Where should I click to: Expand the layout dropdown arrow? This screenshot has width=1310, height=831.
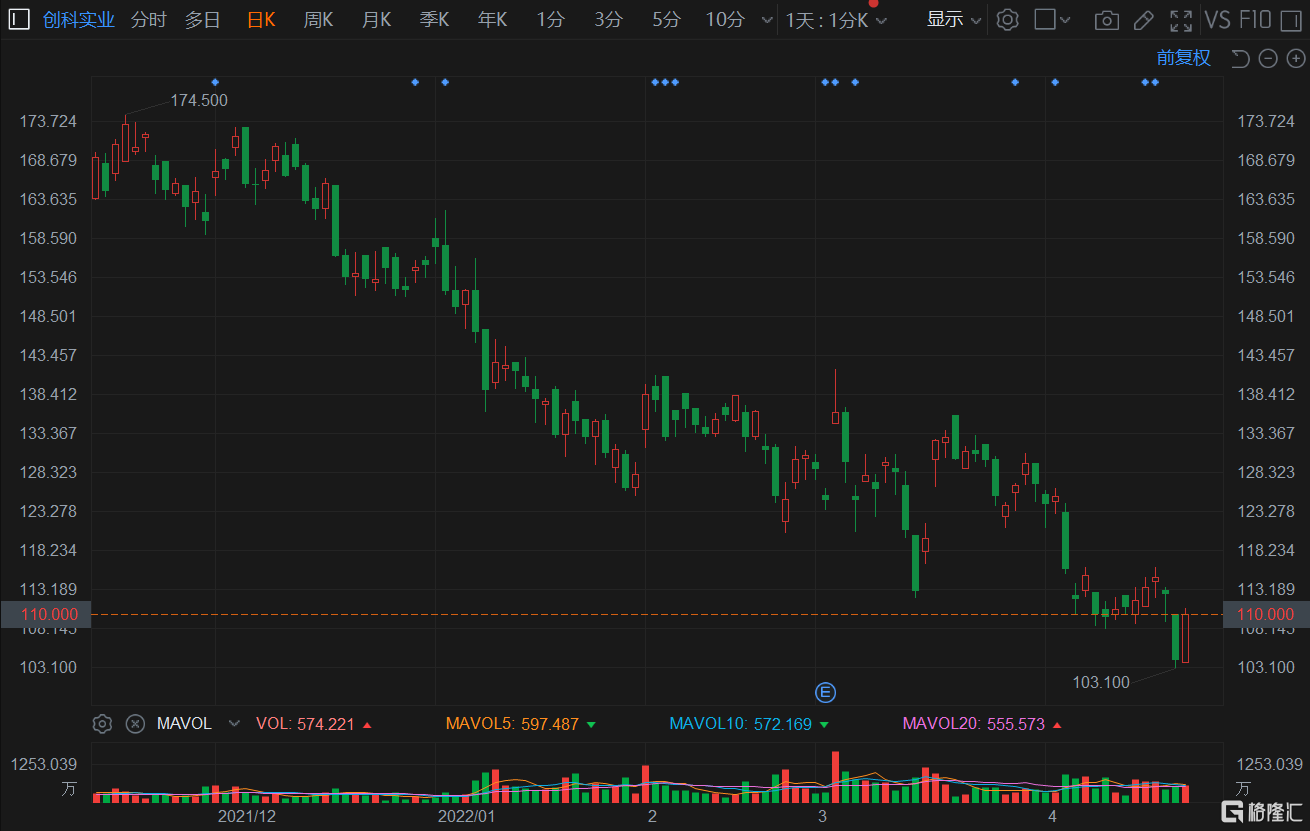click(1065, 19)
